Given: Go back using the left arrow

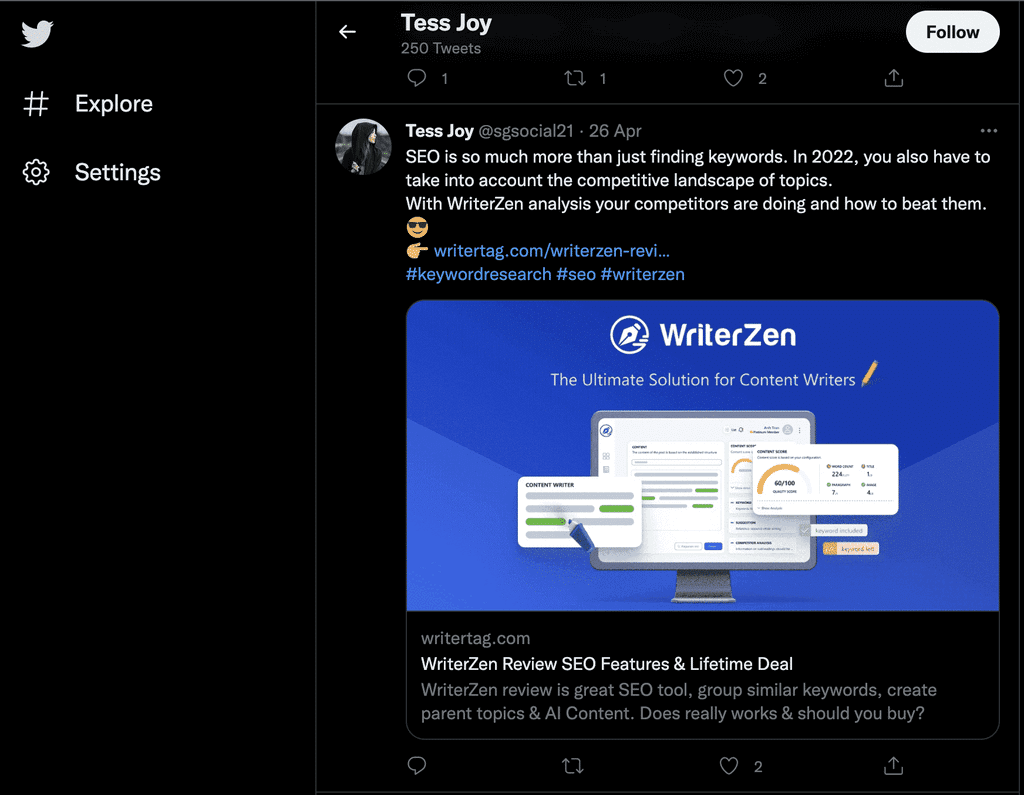Looking at the screenshot, I should pos(347,31).
